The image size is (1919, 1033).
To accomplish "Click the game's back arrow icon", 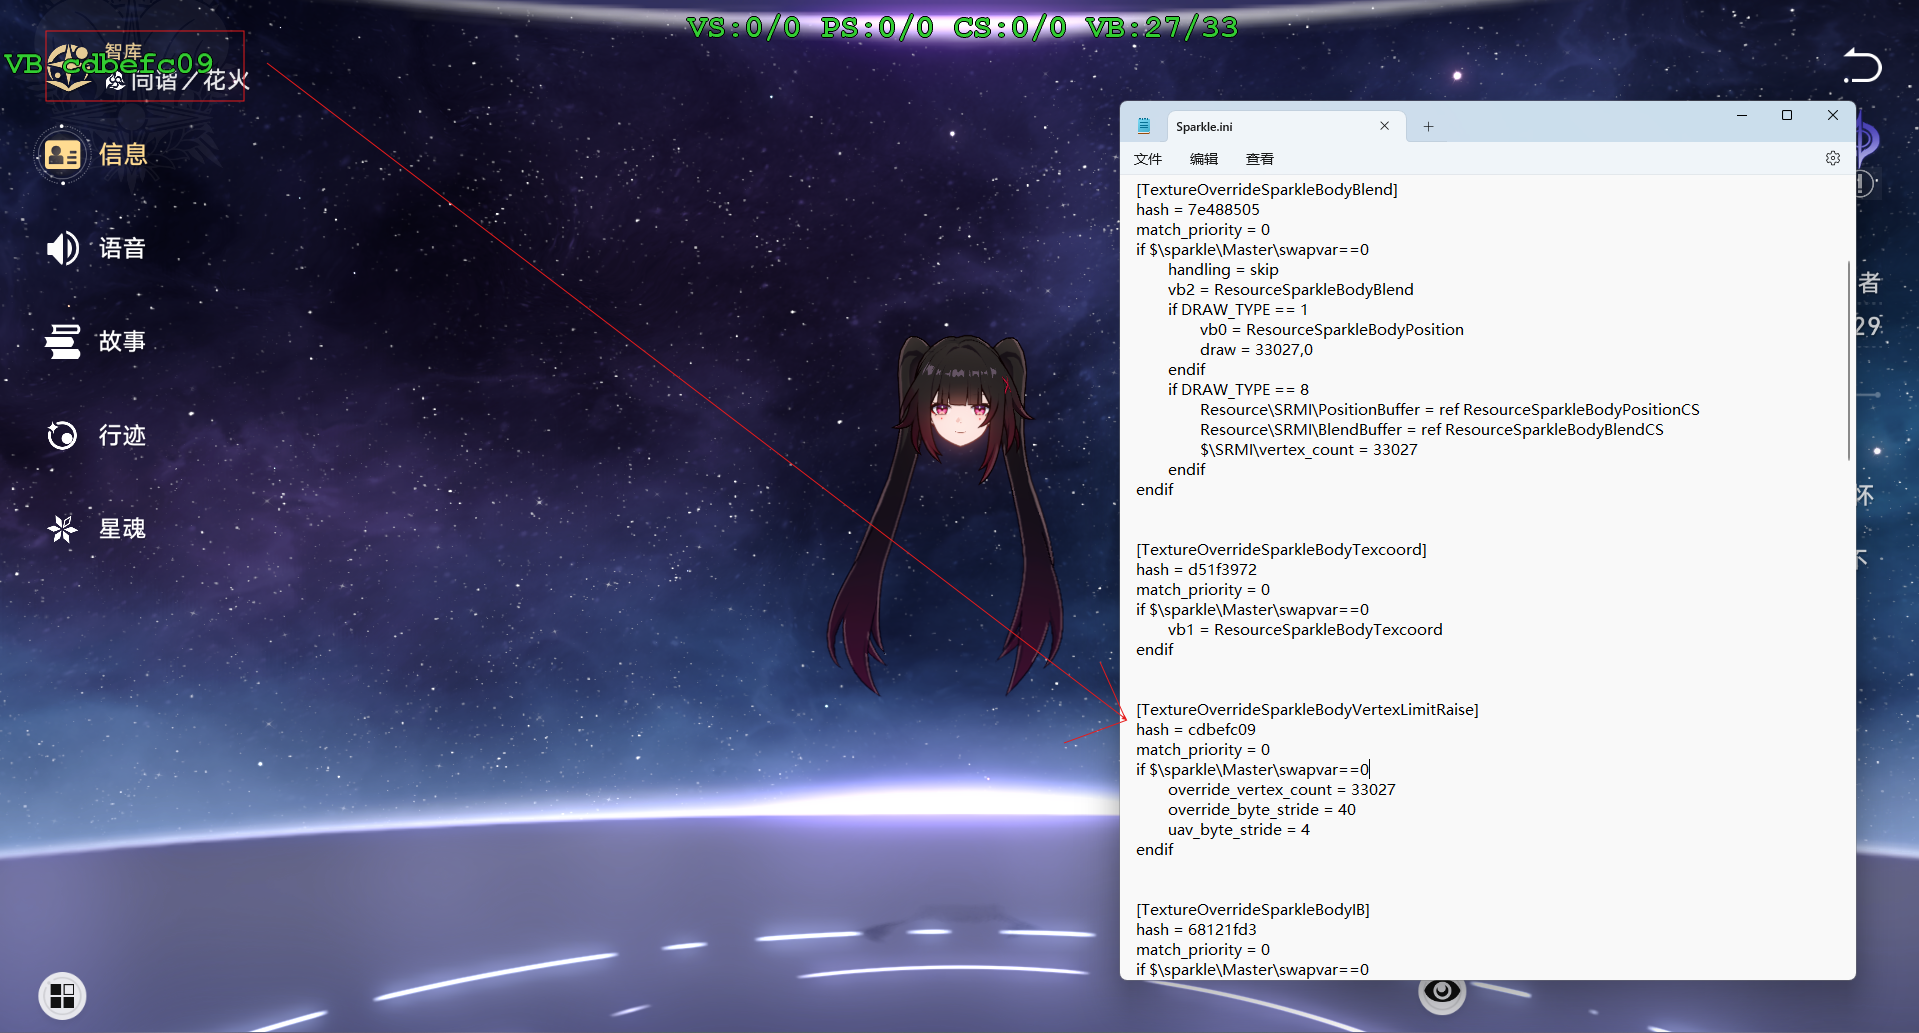I will click(x=1862, y=66).
